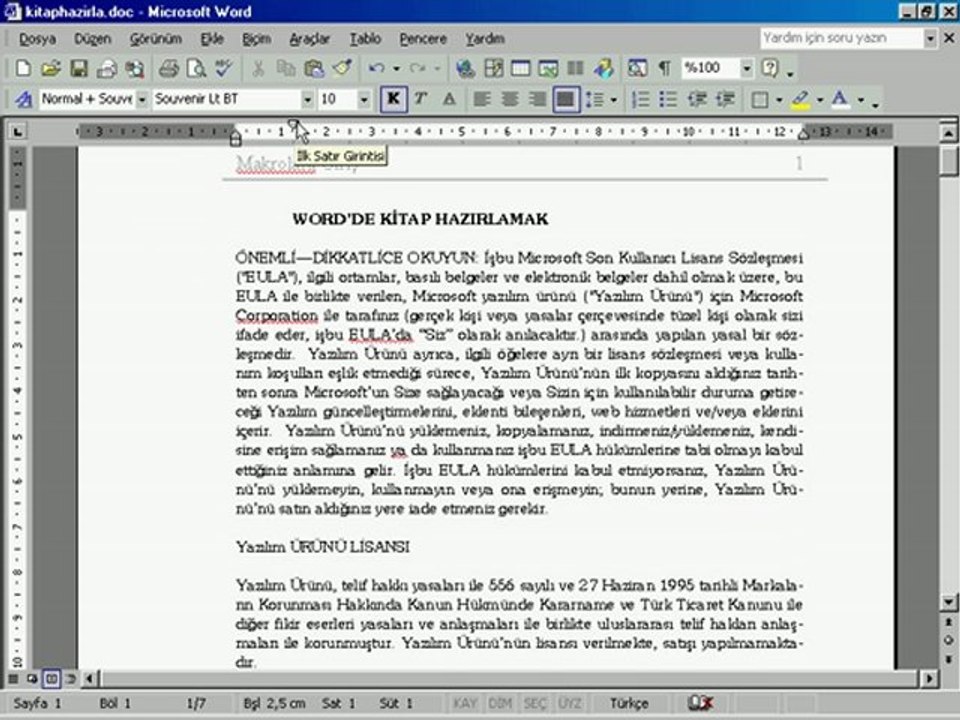Open the font name dropdown Souvenir Lt BT
This screenshot has height=720, width=960.
307,99
